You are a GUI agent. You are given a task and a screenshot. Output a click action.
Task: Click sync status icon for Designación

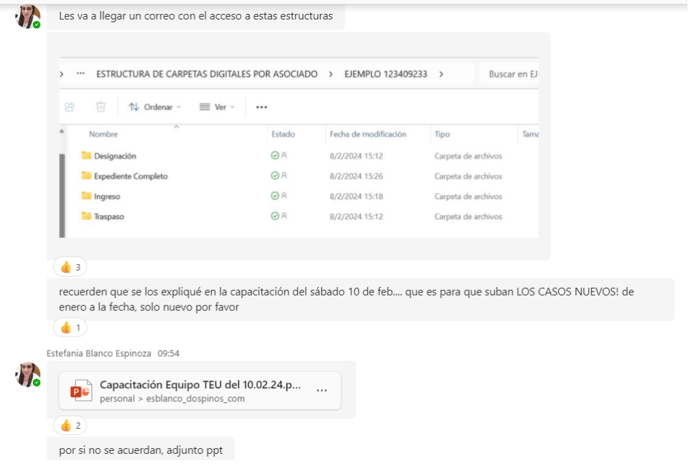point(275,155)
